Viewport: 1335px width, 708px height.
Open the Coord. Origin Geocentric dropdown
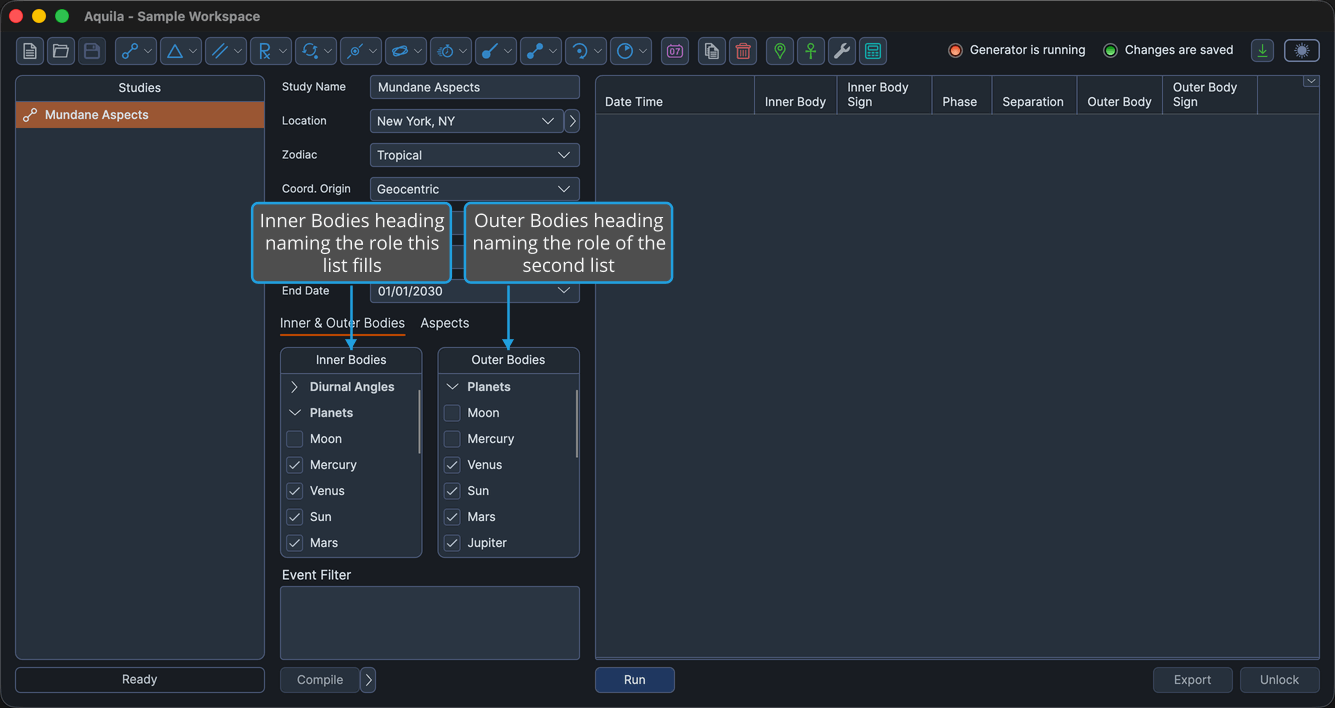click(x=475, y=189)
